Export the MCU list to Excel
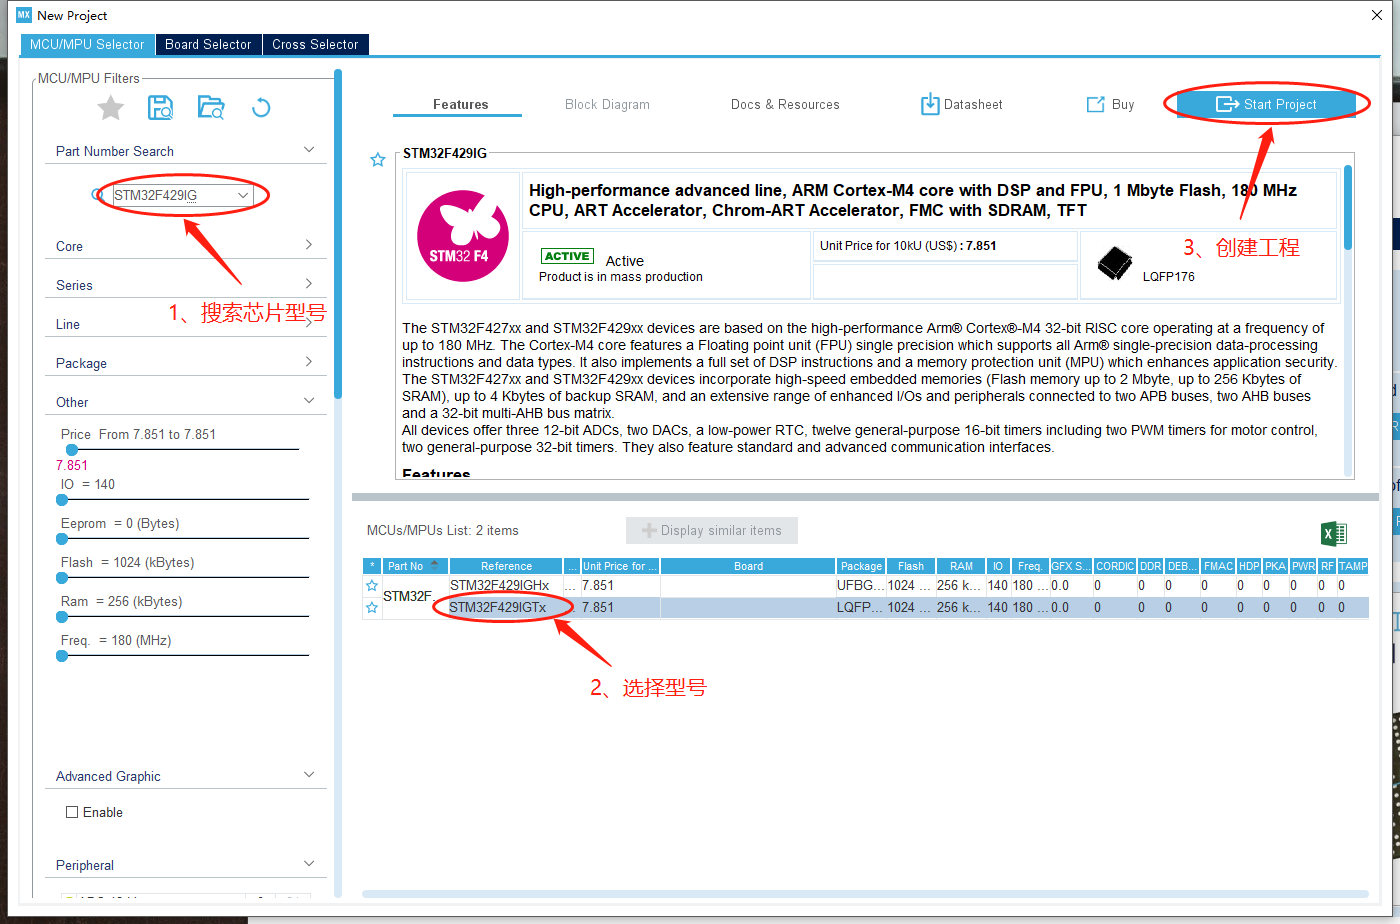The height and width of the screenshot is (924, 1400). click(x=1334, y=533)
